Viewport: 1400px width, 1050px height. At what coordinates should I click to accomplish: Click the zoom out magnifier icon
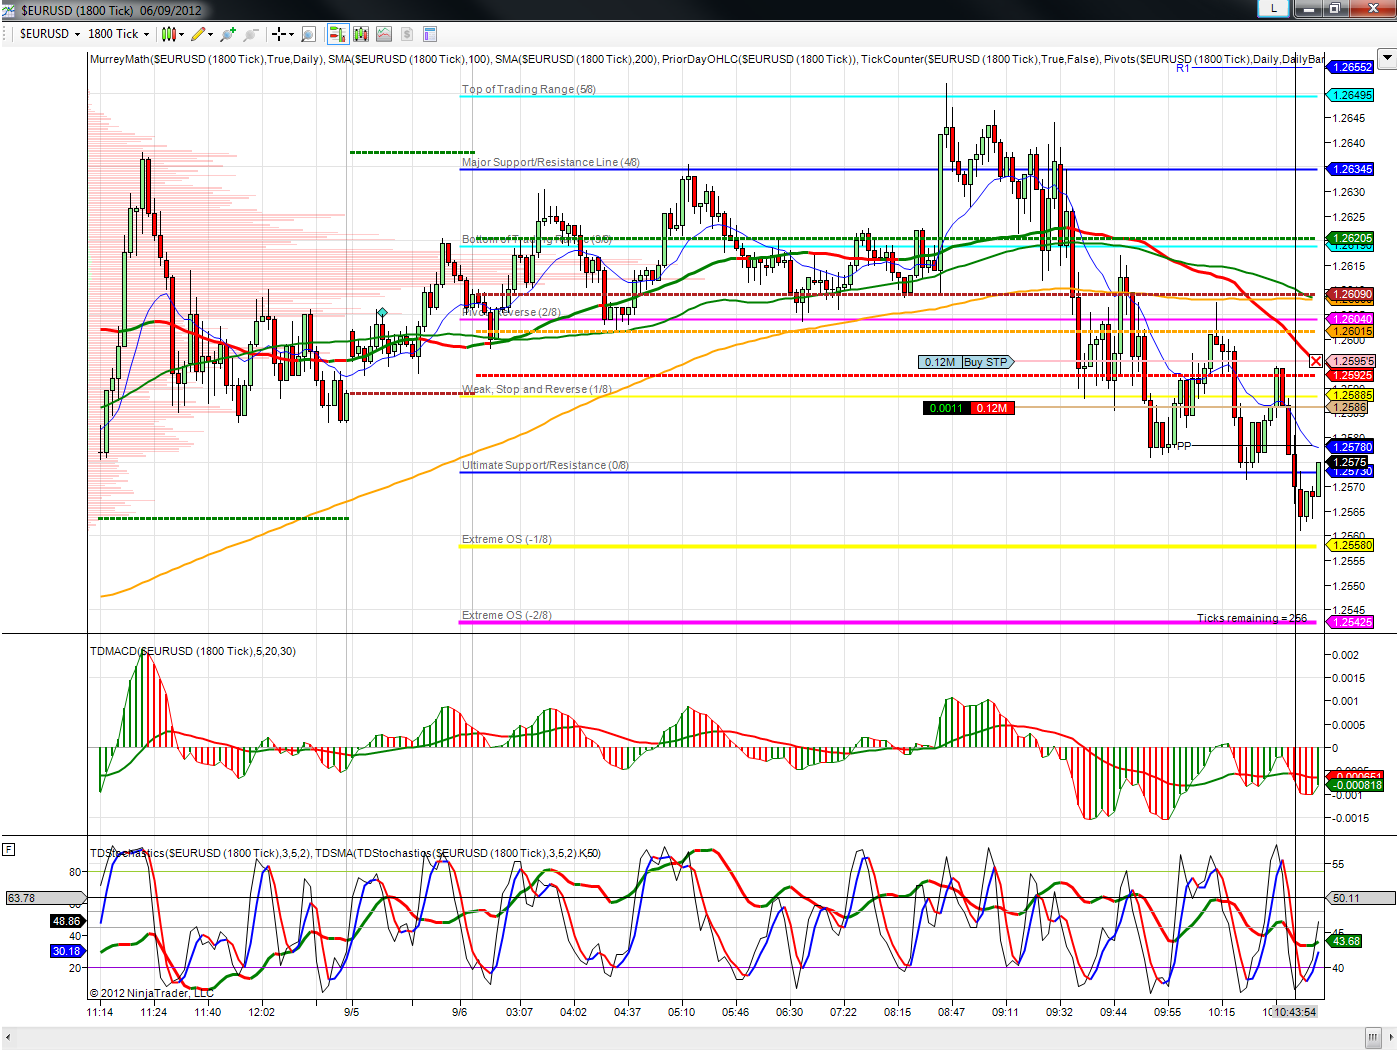(250, 34)
